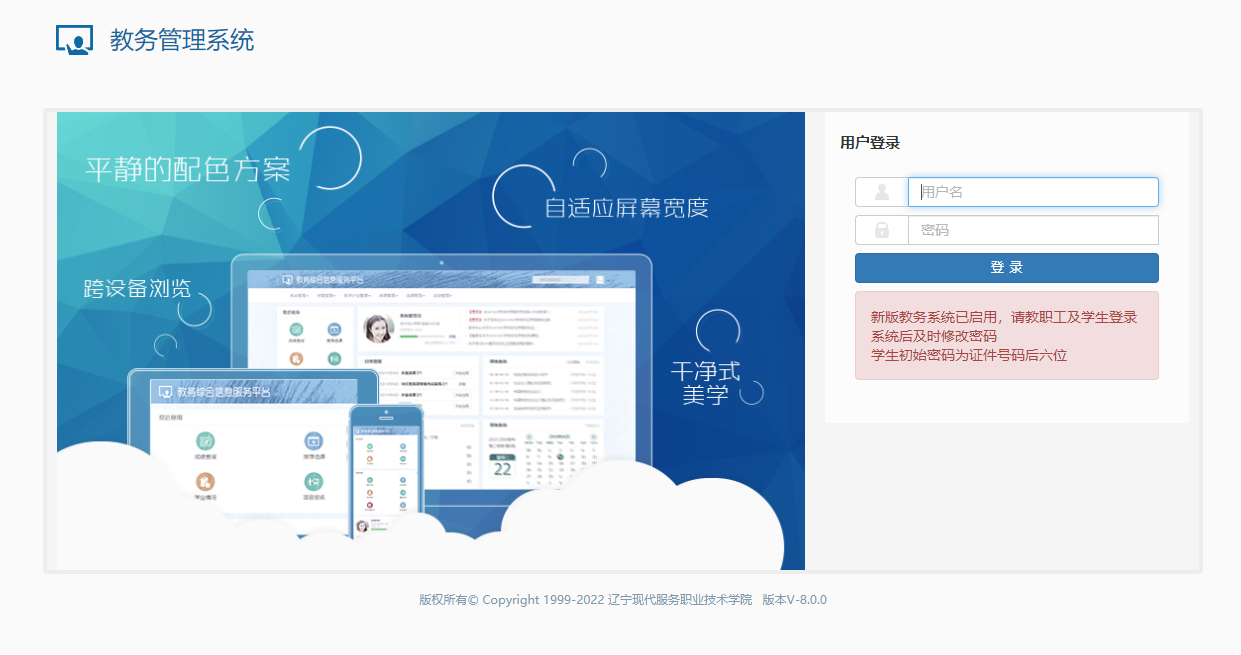Click the 干净式美学 banner text
This screenshot has height=655, width=1241.
(x=705, y=383)
